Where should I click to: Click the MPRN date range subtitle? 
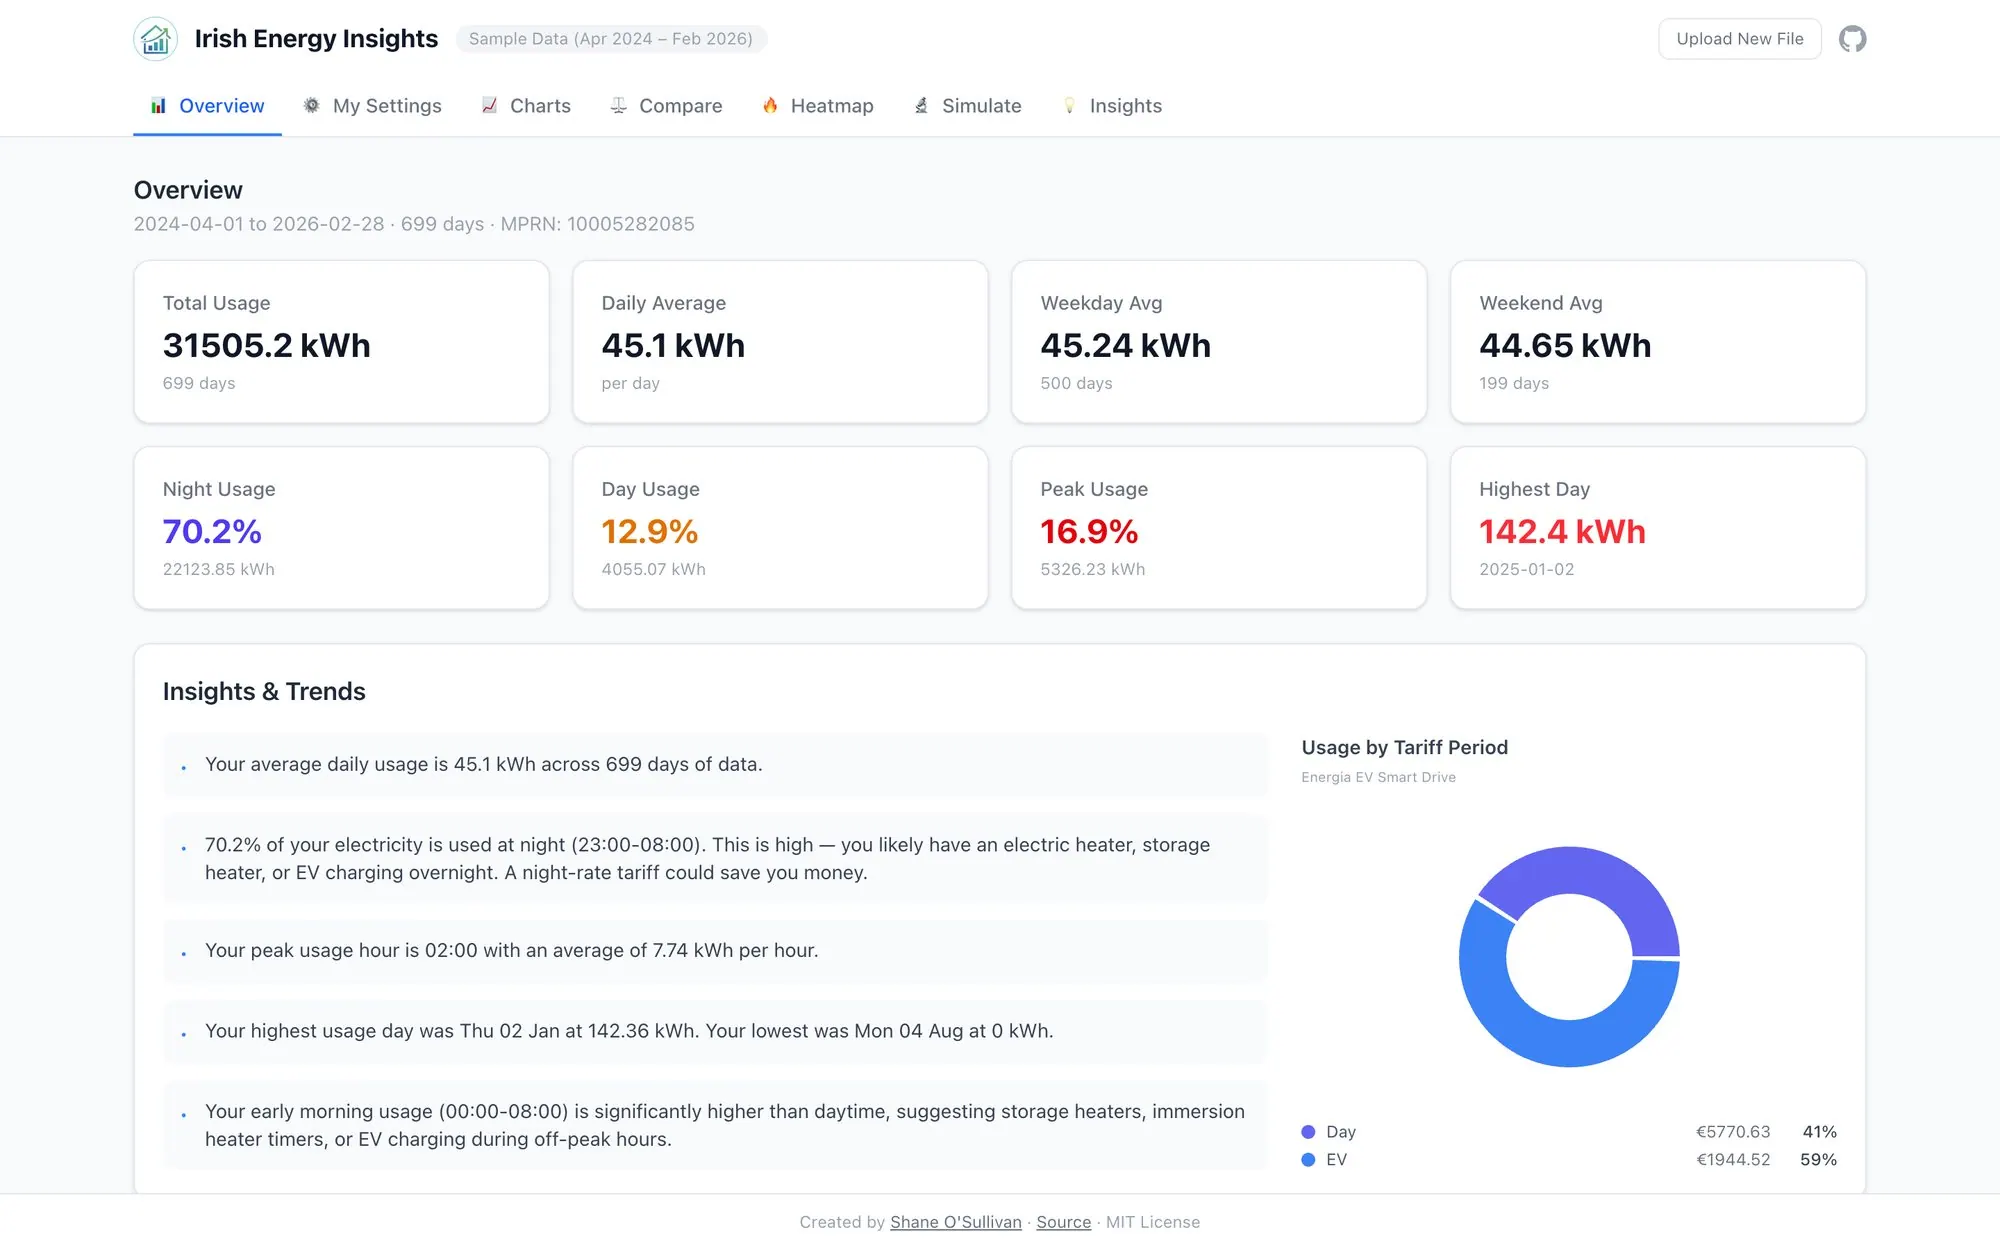(x=414, y=224)
